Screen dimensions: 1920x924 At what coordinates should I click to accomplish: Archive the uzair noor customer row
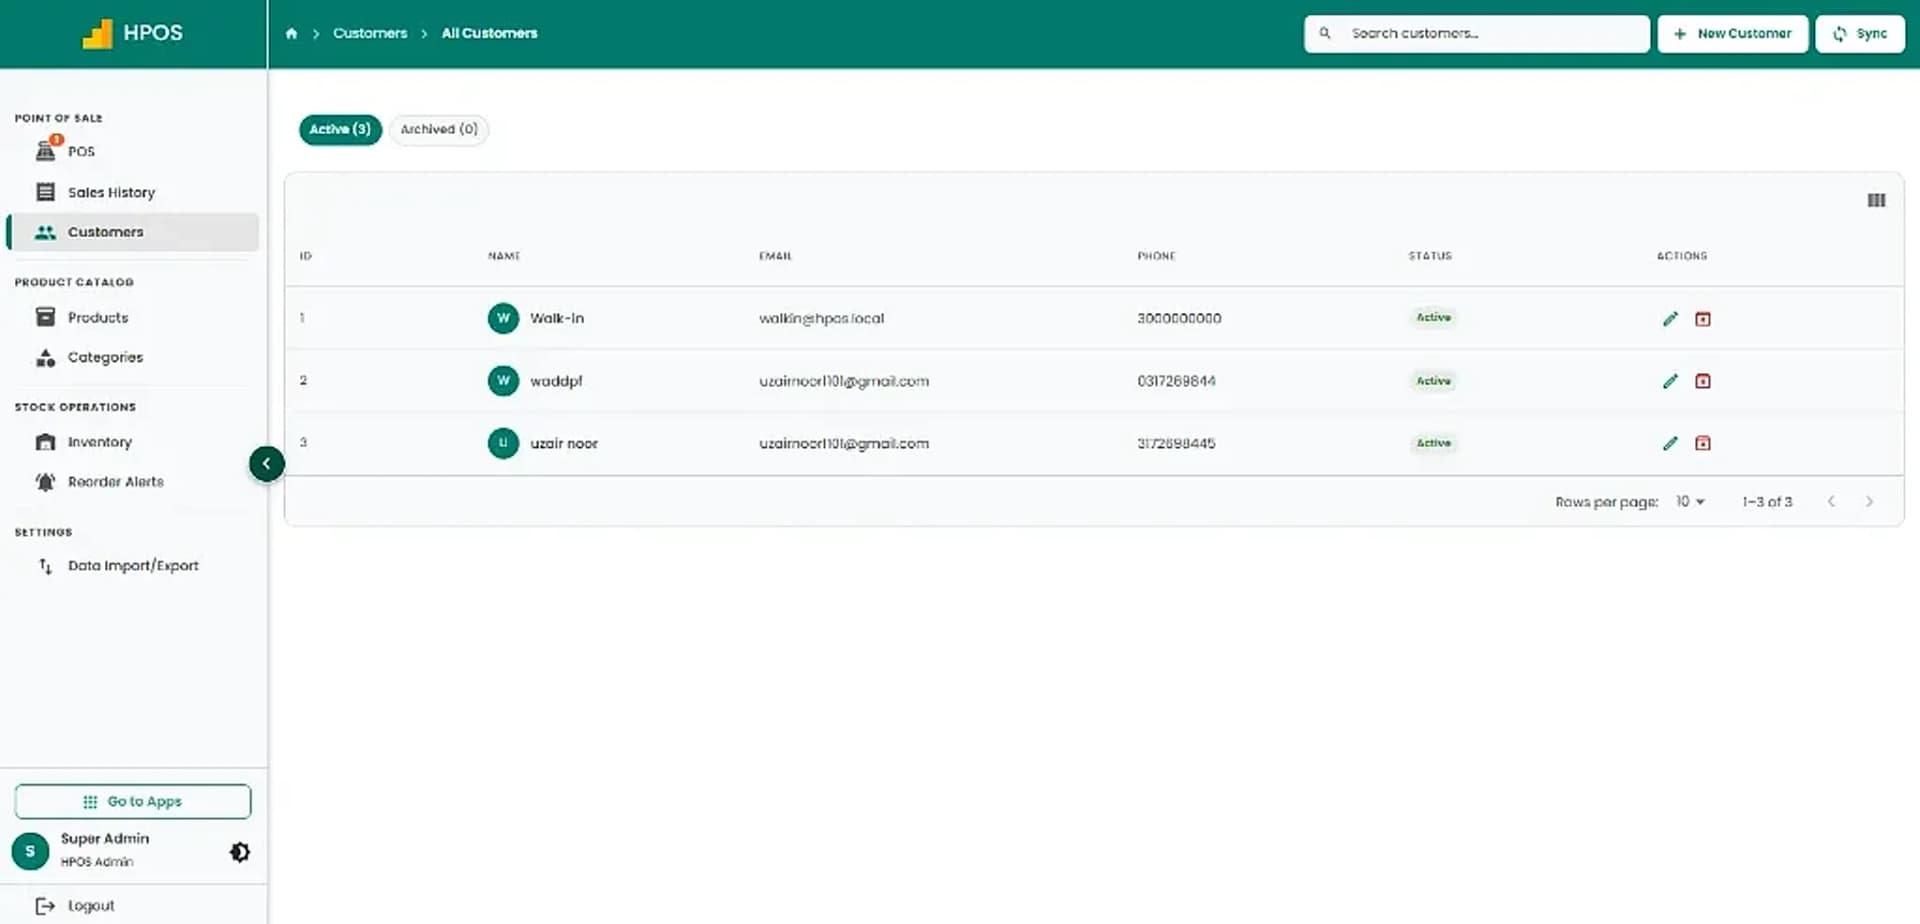1703,443
